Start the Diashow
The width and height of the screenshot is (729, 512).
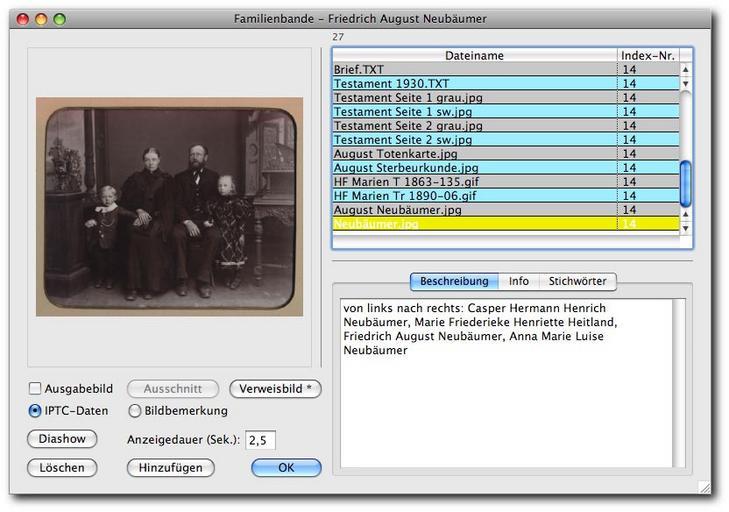click(62, 439)
